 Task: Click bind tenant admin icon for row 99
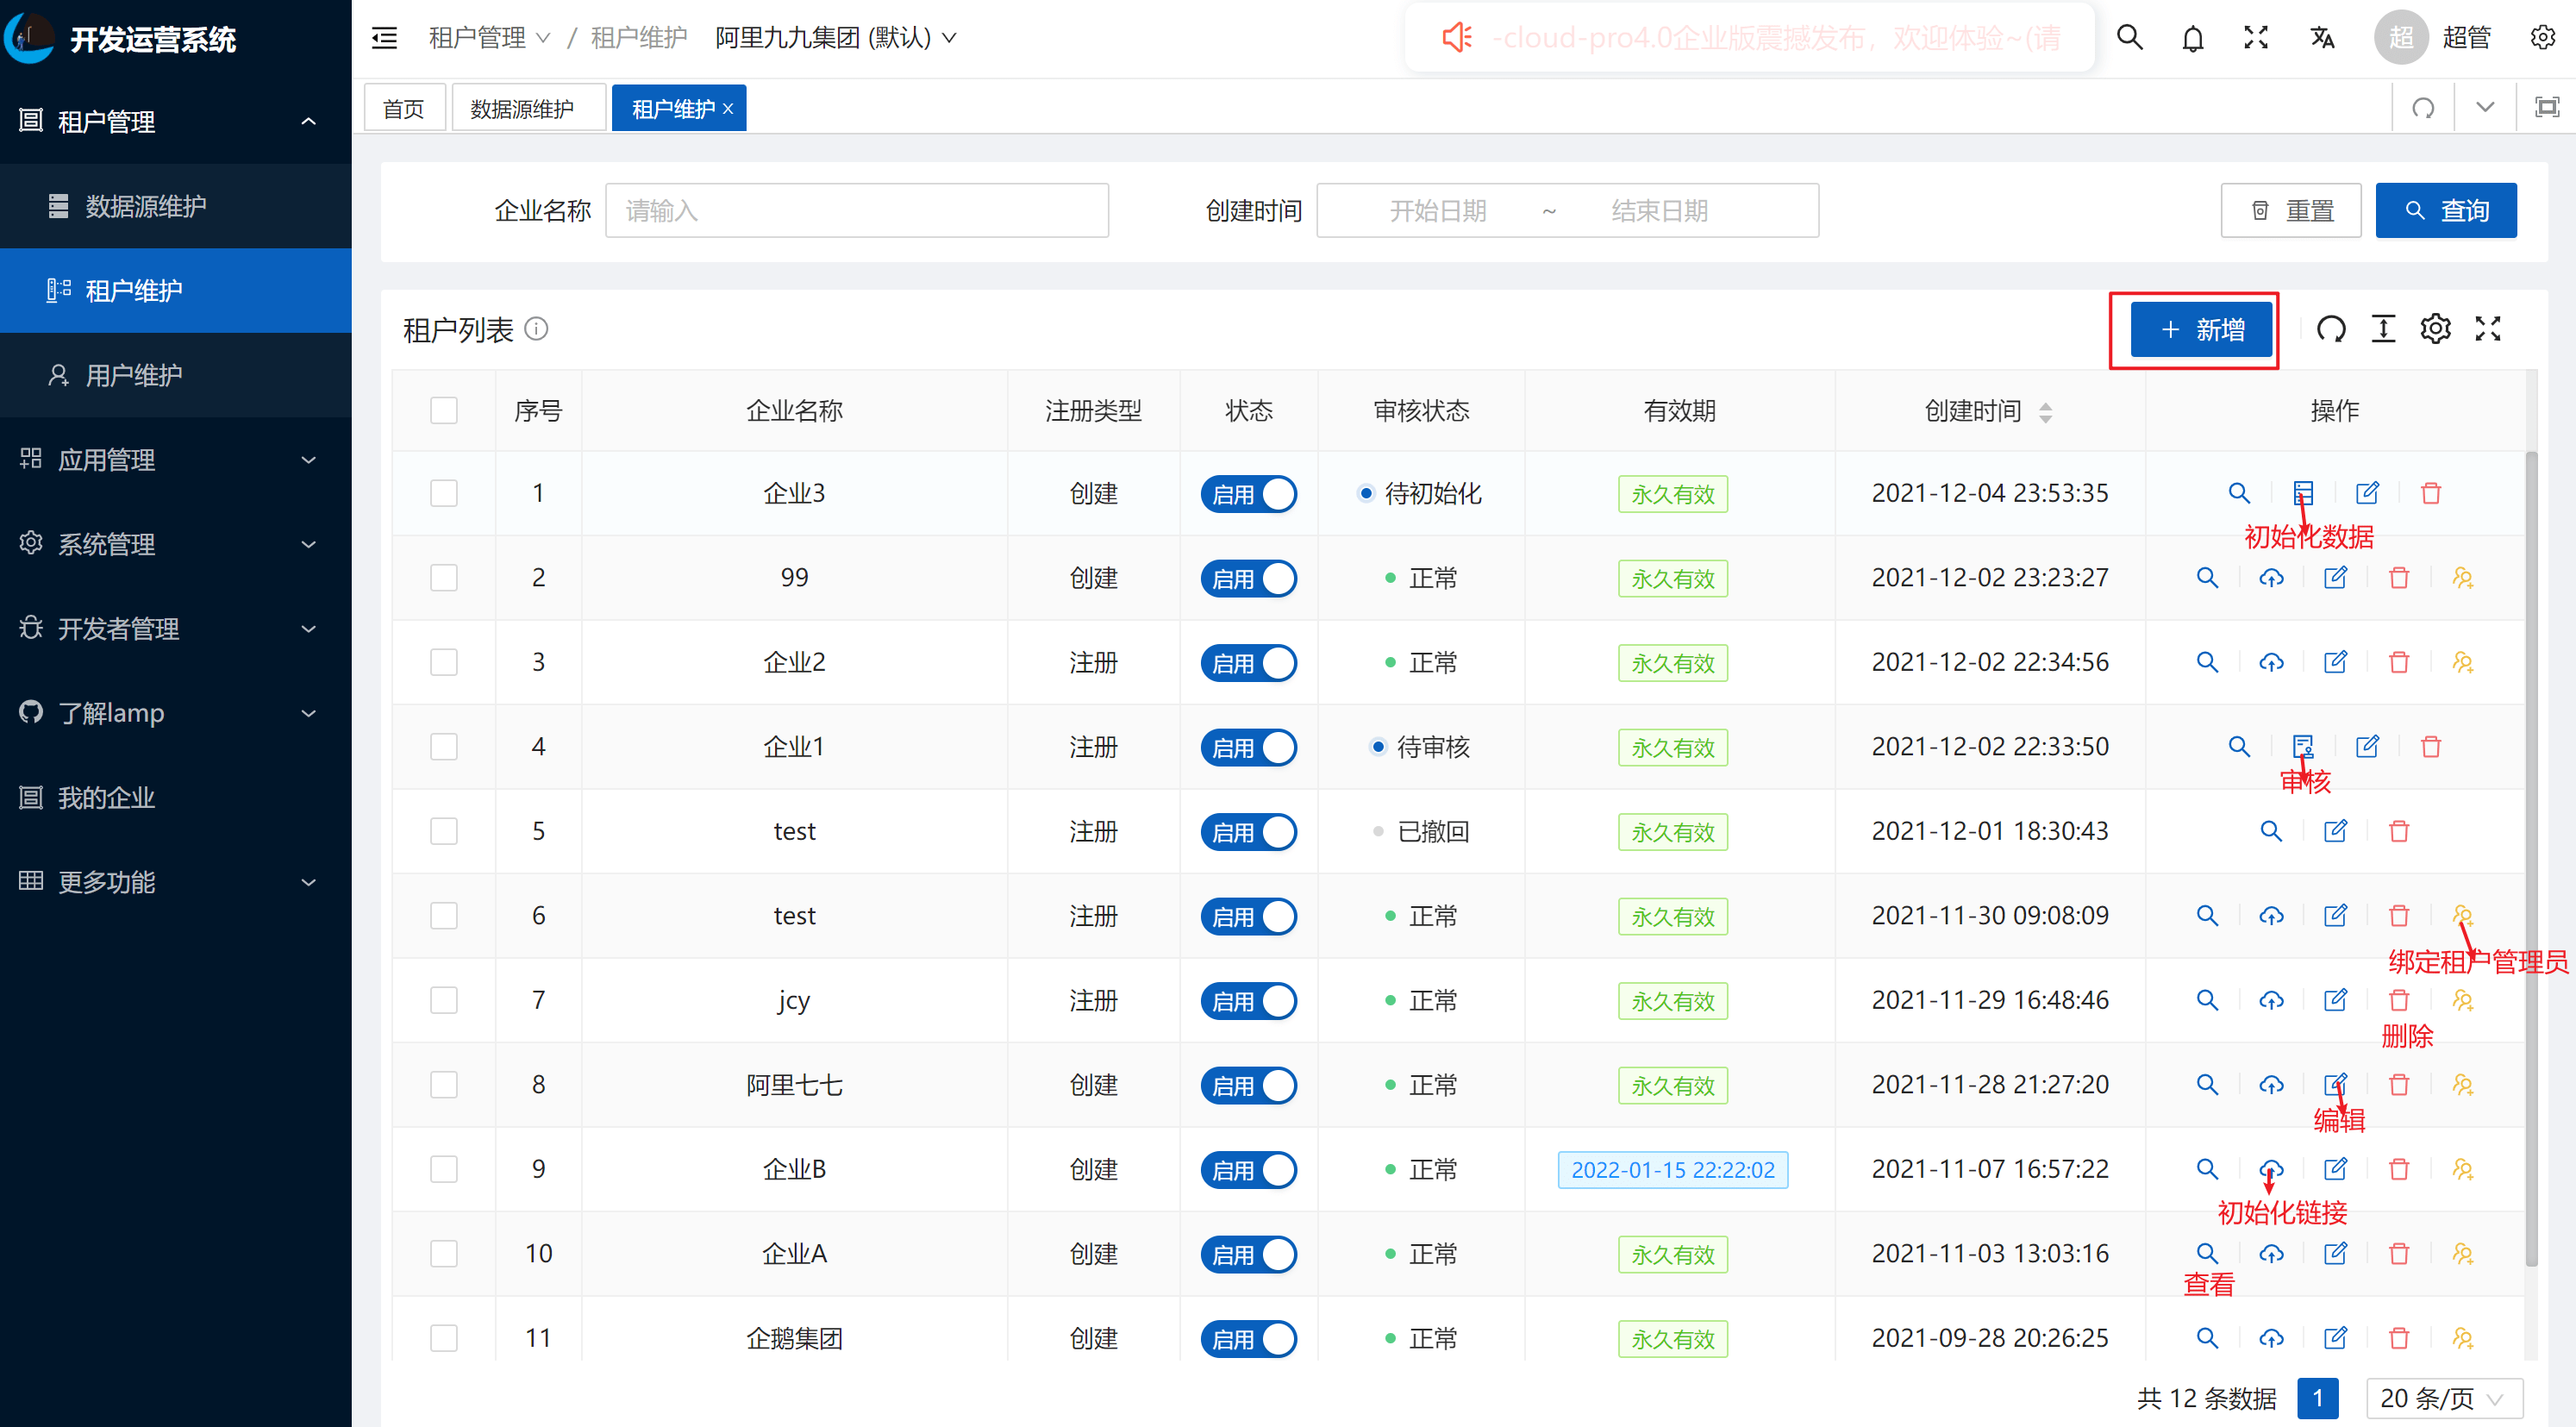click(2462, 577)
